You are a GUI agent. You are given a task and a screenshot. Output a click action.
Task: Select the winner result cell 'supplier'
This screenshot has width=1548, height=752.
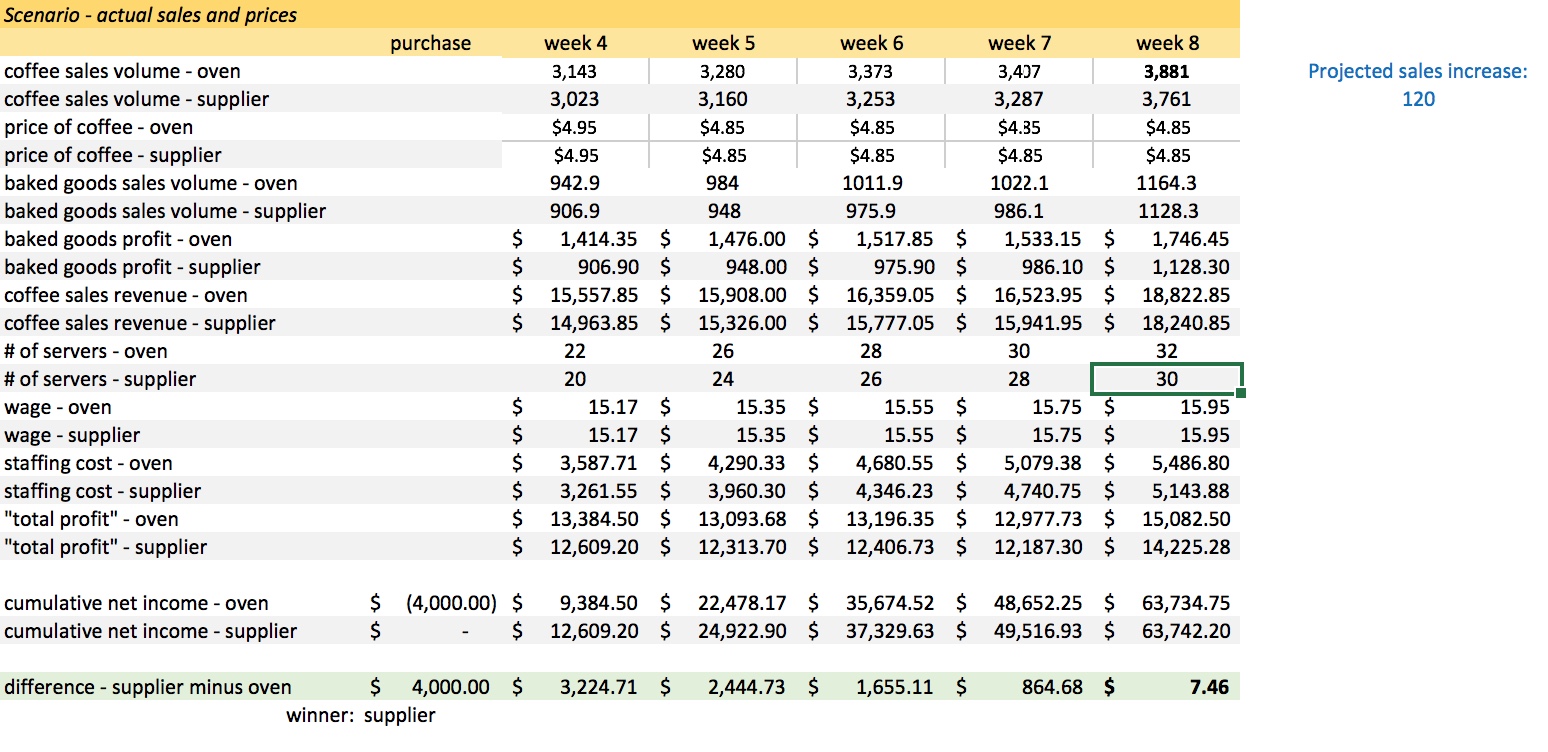400,715
